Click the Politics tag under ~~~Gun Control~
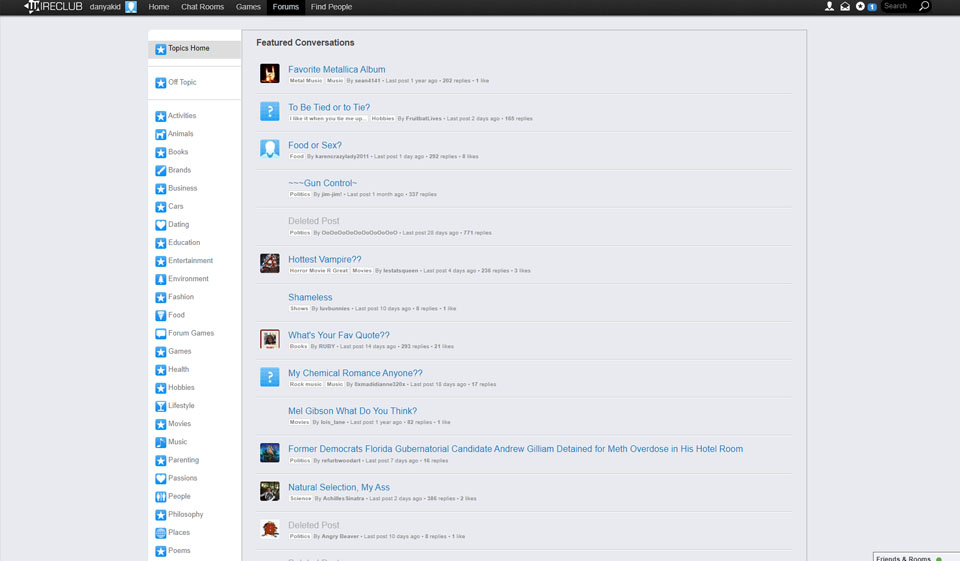 tap(300, 195)
